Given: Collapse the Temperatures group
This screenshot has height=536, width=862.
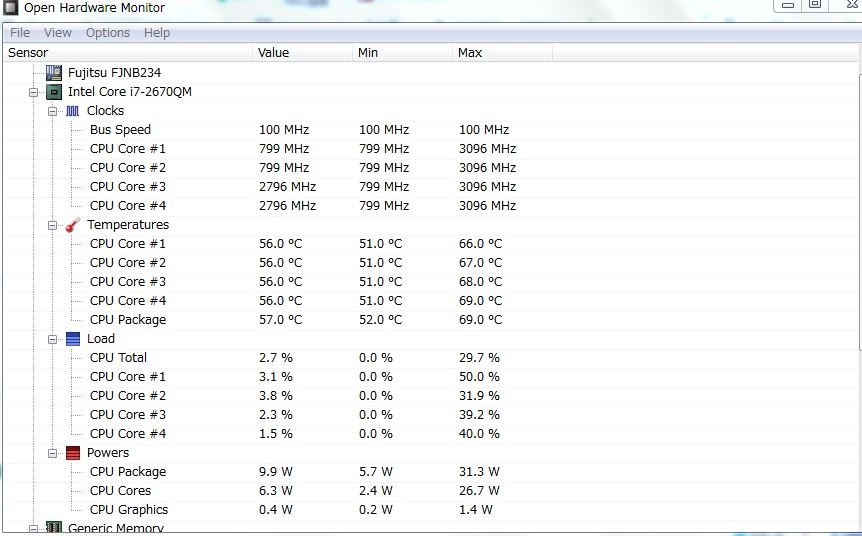Looking at the screenshot, I should point(52,225).
